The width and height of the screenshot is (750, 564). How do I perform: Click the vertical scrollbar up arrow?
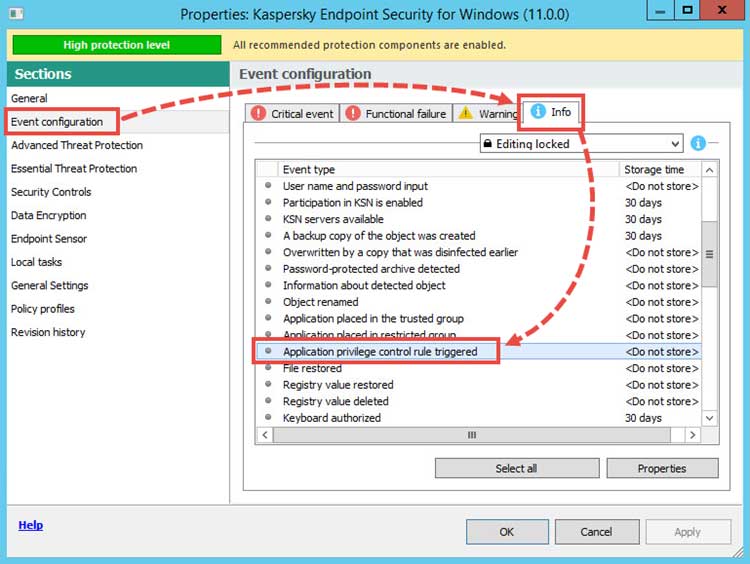710,170
